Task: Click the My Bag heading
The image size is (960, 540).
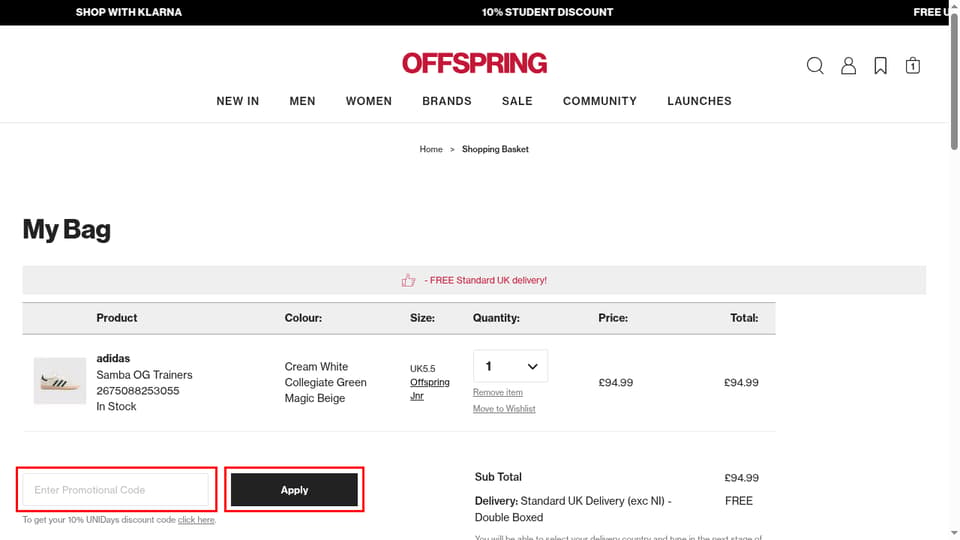Action: point(67,230)
